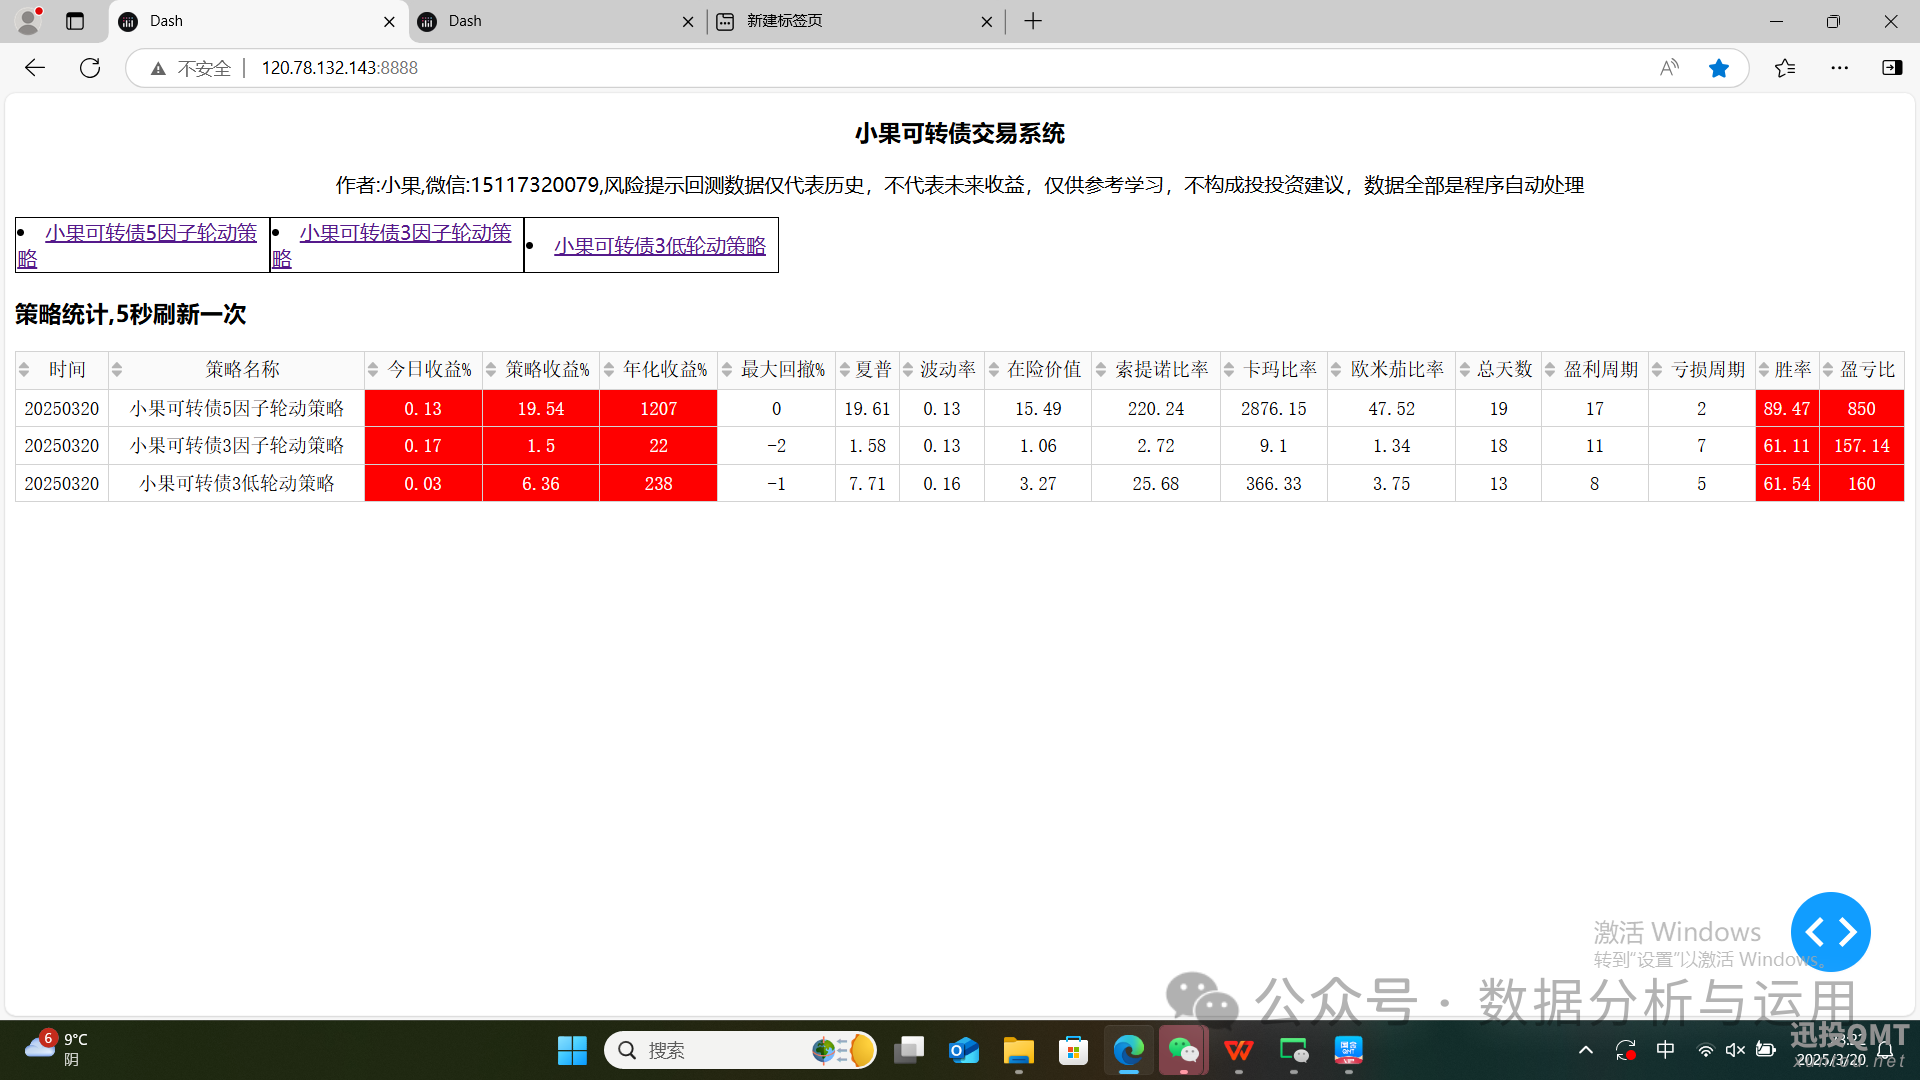Click the not-secure warning icon
Image resolution: width=1920 pixels, height=1080 pixels.
point(158,68)
